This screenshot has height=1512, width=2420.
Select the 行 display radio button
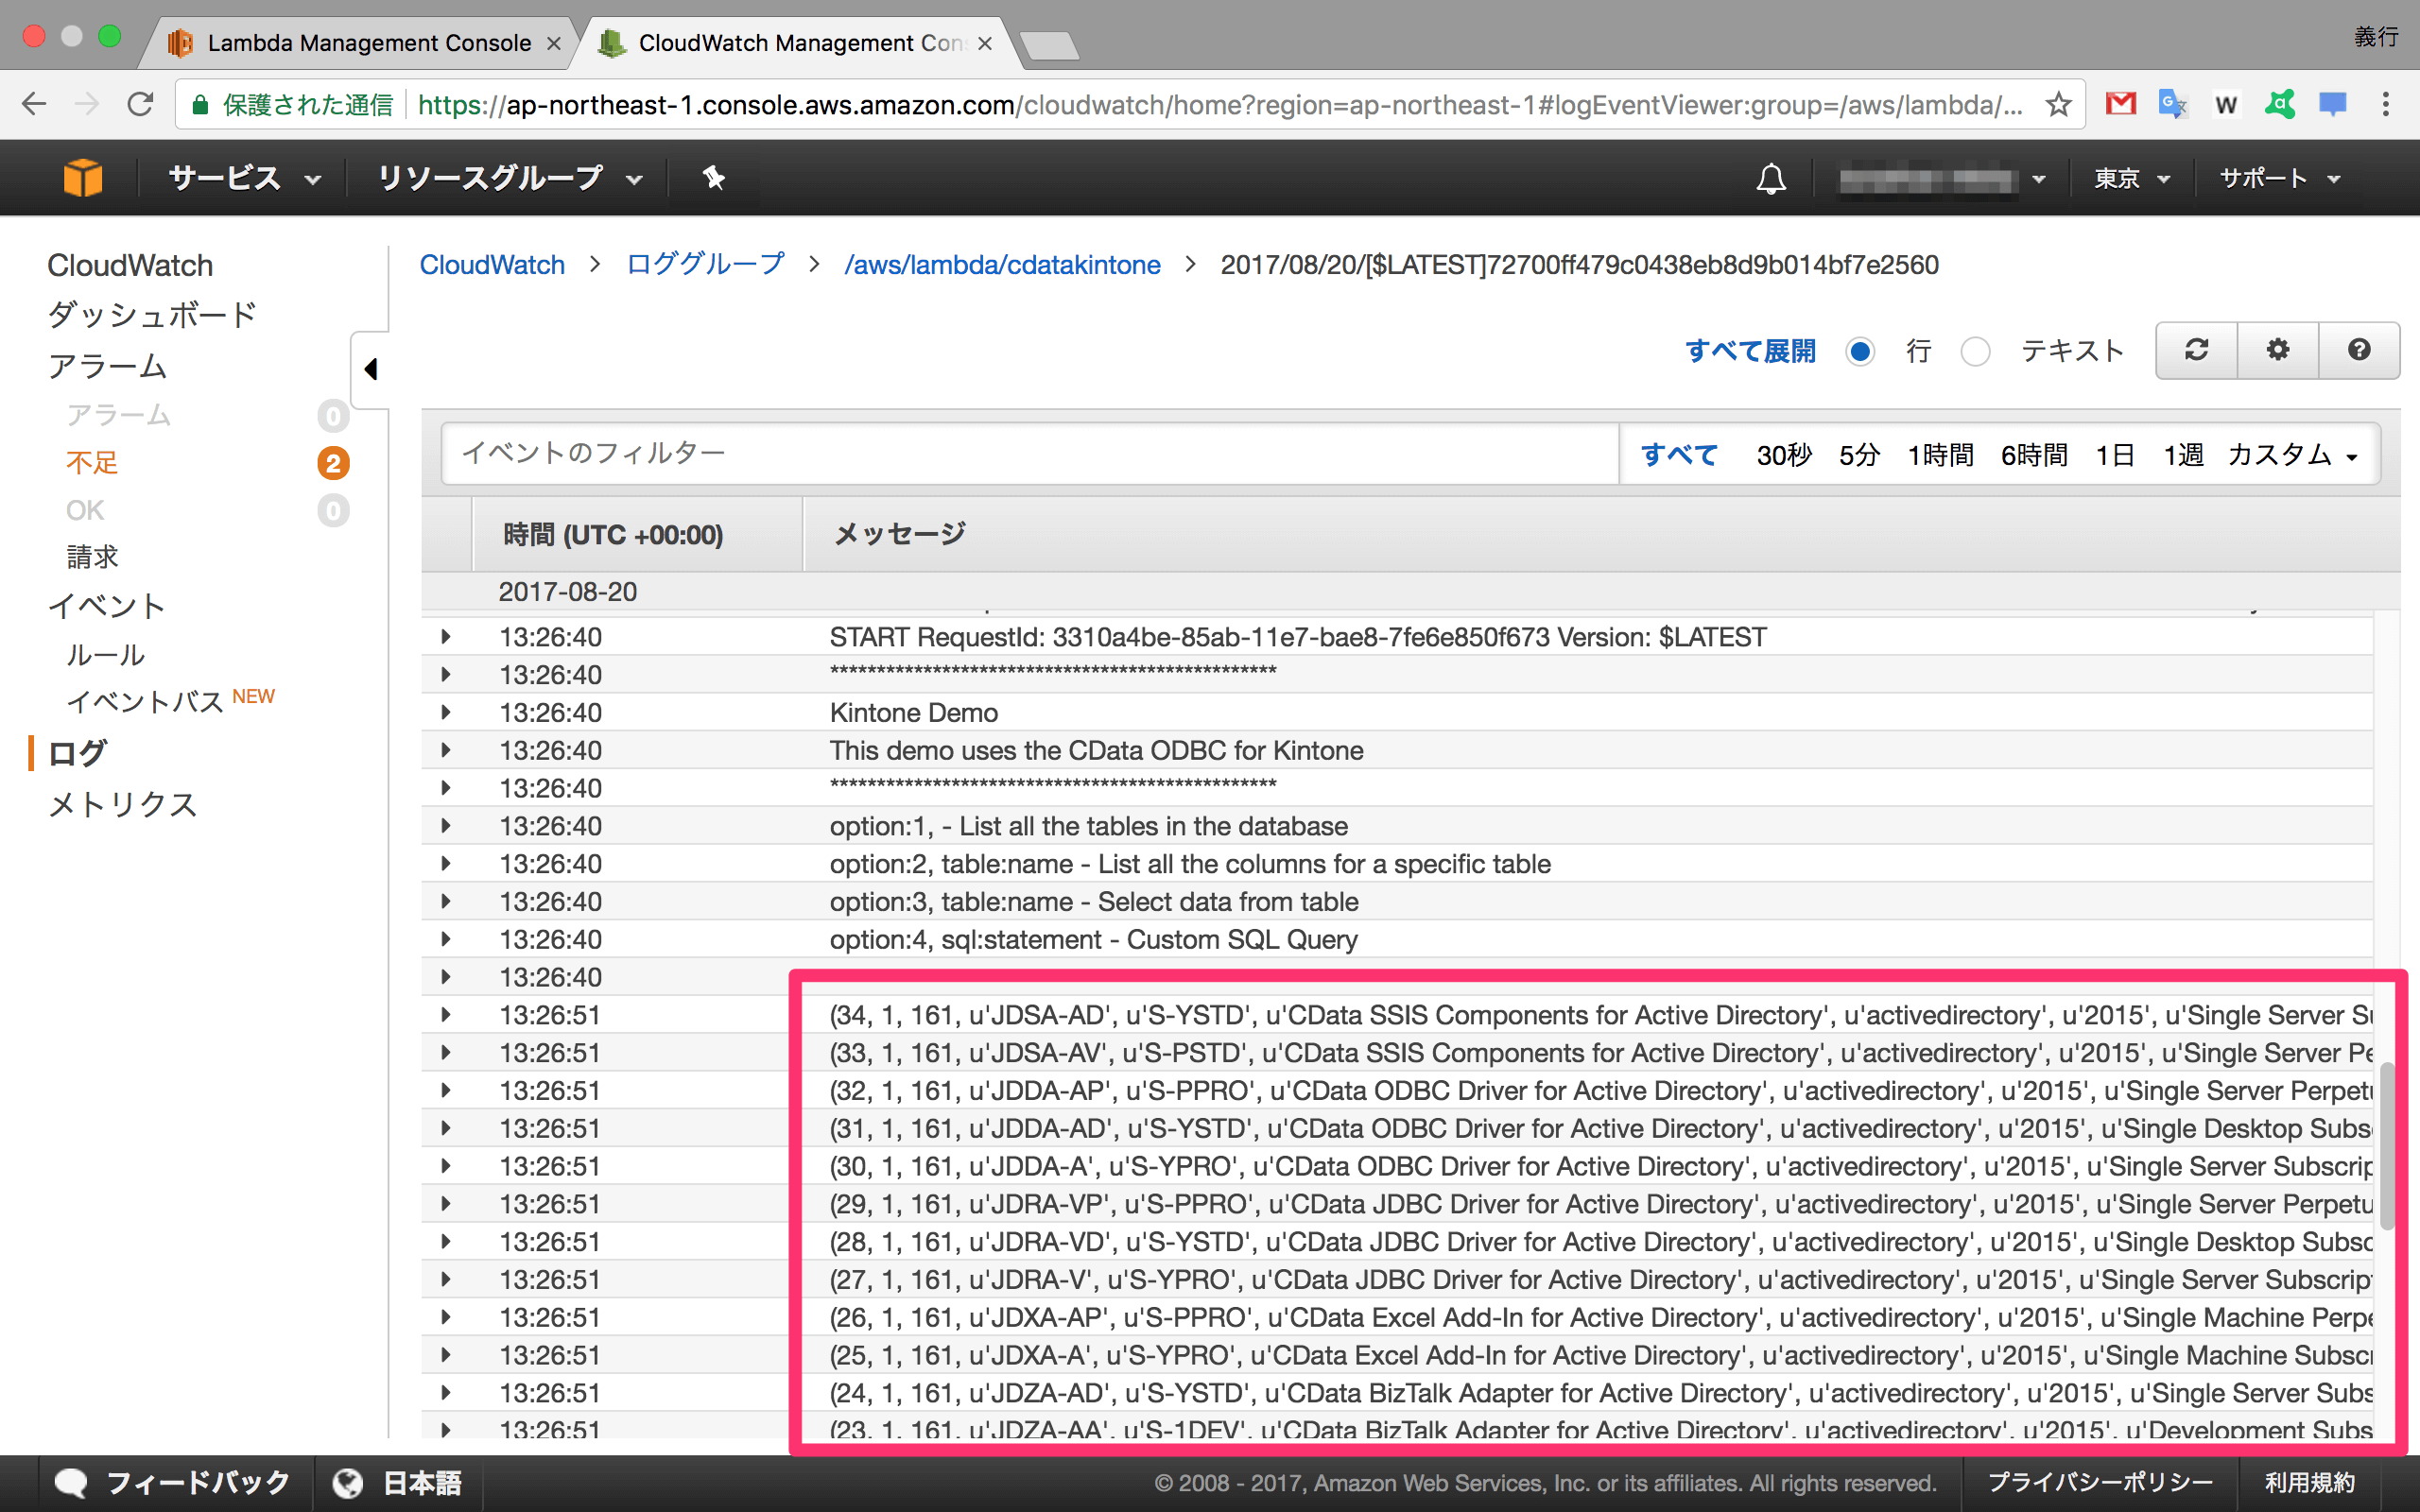[1860, 352]
